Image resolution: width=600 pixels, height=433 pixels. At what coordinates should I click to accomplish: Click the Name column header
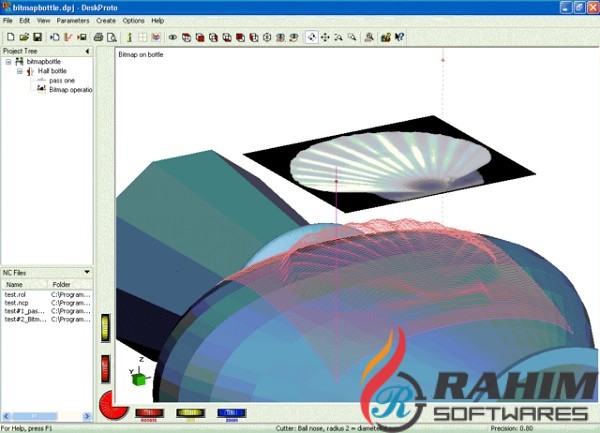pyautogui.click(x=24, y=285)
